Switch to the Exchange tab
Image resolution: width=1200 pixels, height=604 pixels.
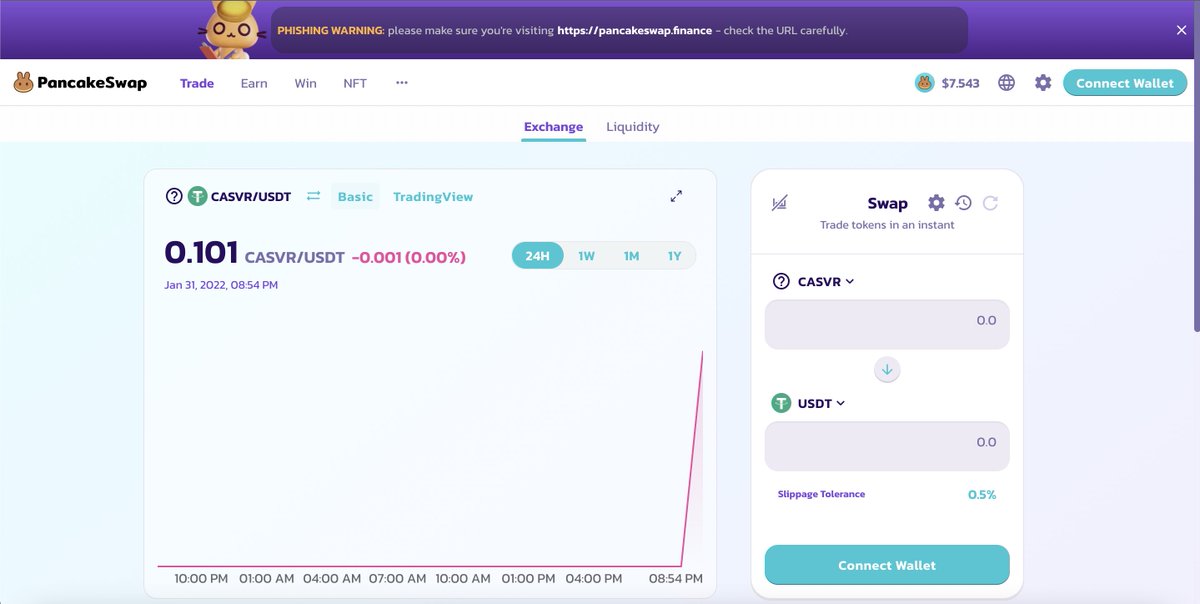pos(553,127)
